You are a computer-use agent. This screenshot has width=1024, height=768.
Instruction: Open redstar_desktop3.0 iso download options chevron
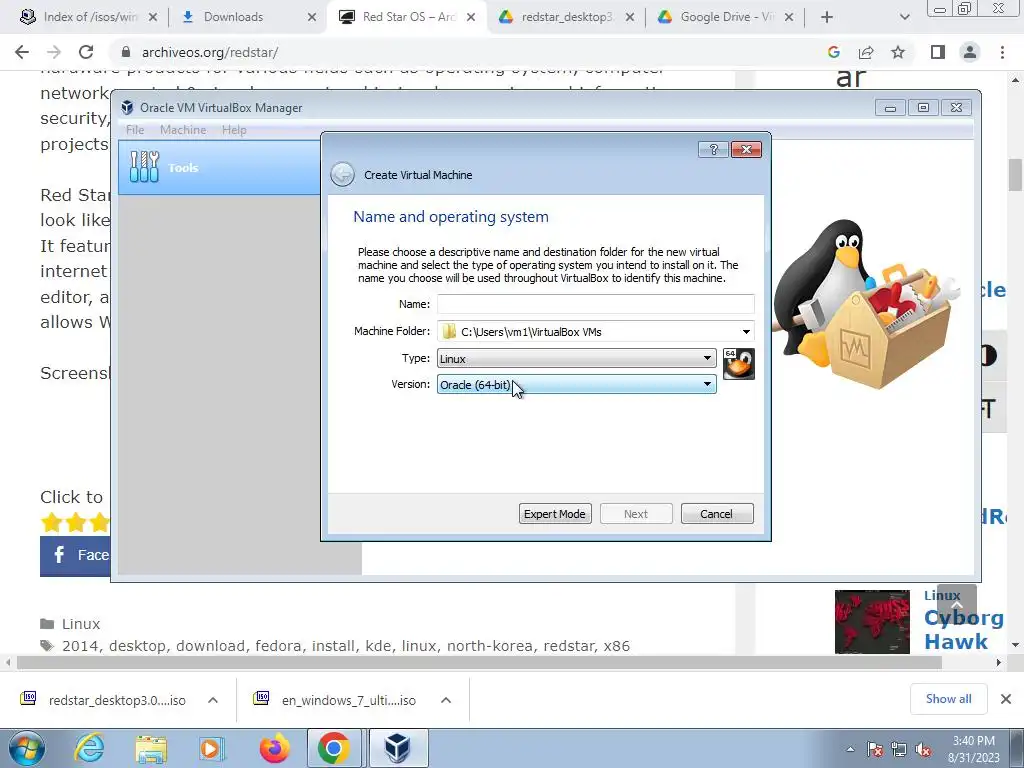(x=213, y=700)
